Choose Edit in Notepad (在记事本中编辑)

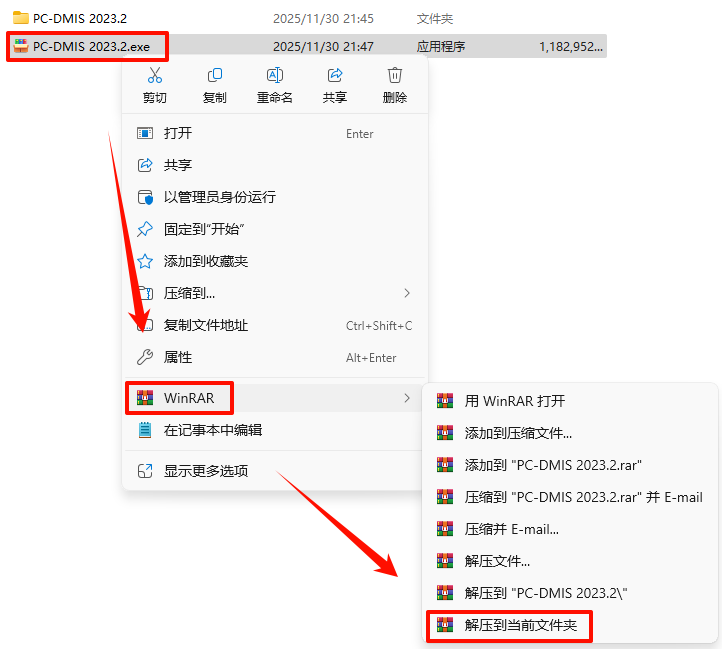(274, 430)
